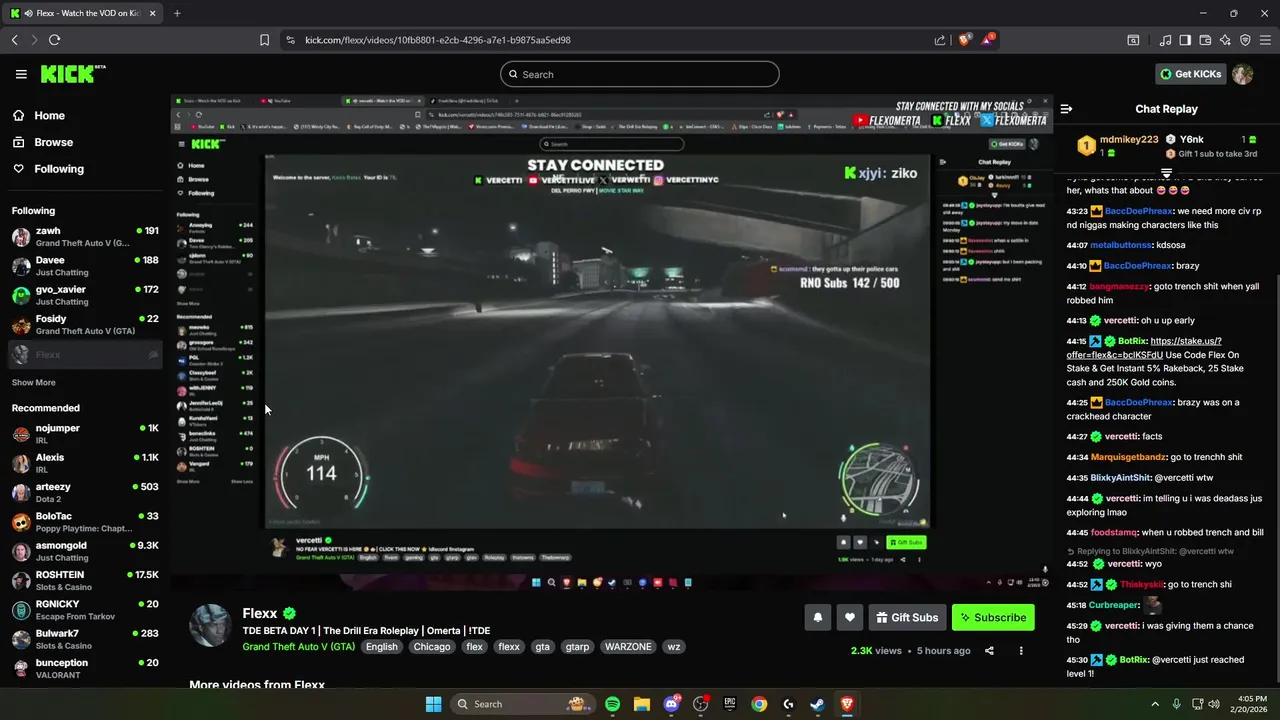Open nojumper recommended channel

coord(85,434)
